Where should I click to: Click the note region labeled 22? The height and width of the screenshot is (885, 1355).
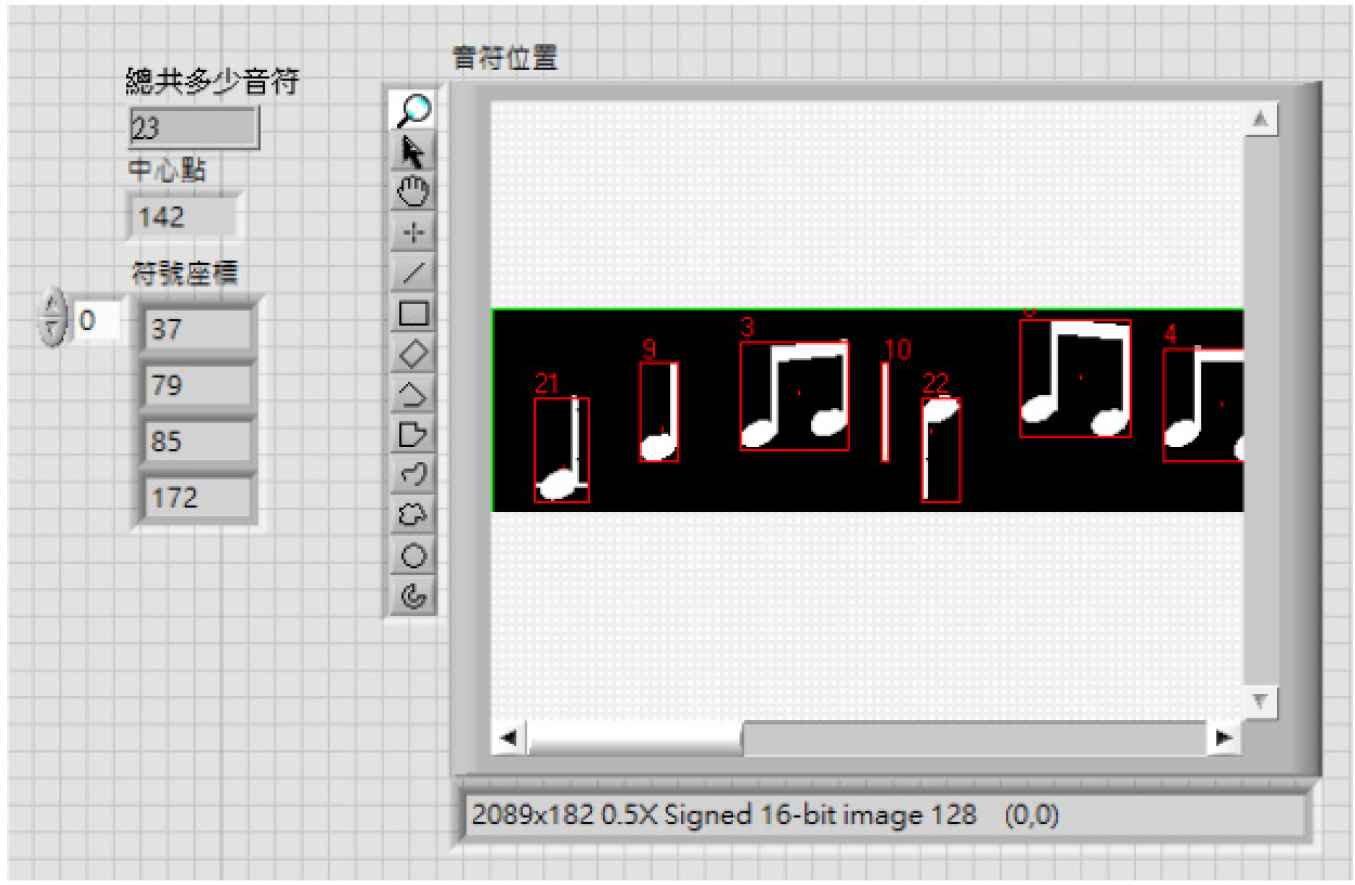(x=941, y=450)
